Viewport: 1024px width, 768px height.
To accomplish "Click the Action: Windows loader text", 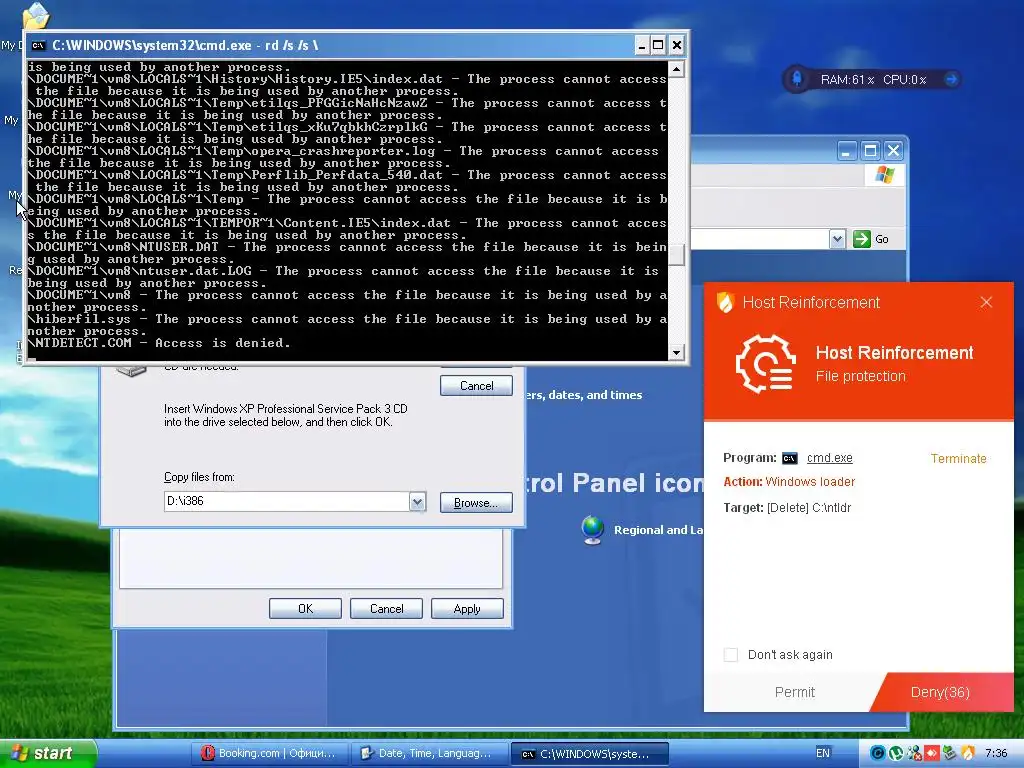I will pyautogui.click(x=789, y=482).
